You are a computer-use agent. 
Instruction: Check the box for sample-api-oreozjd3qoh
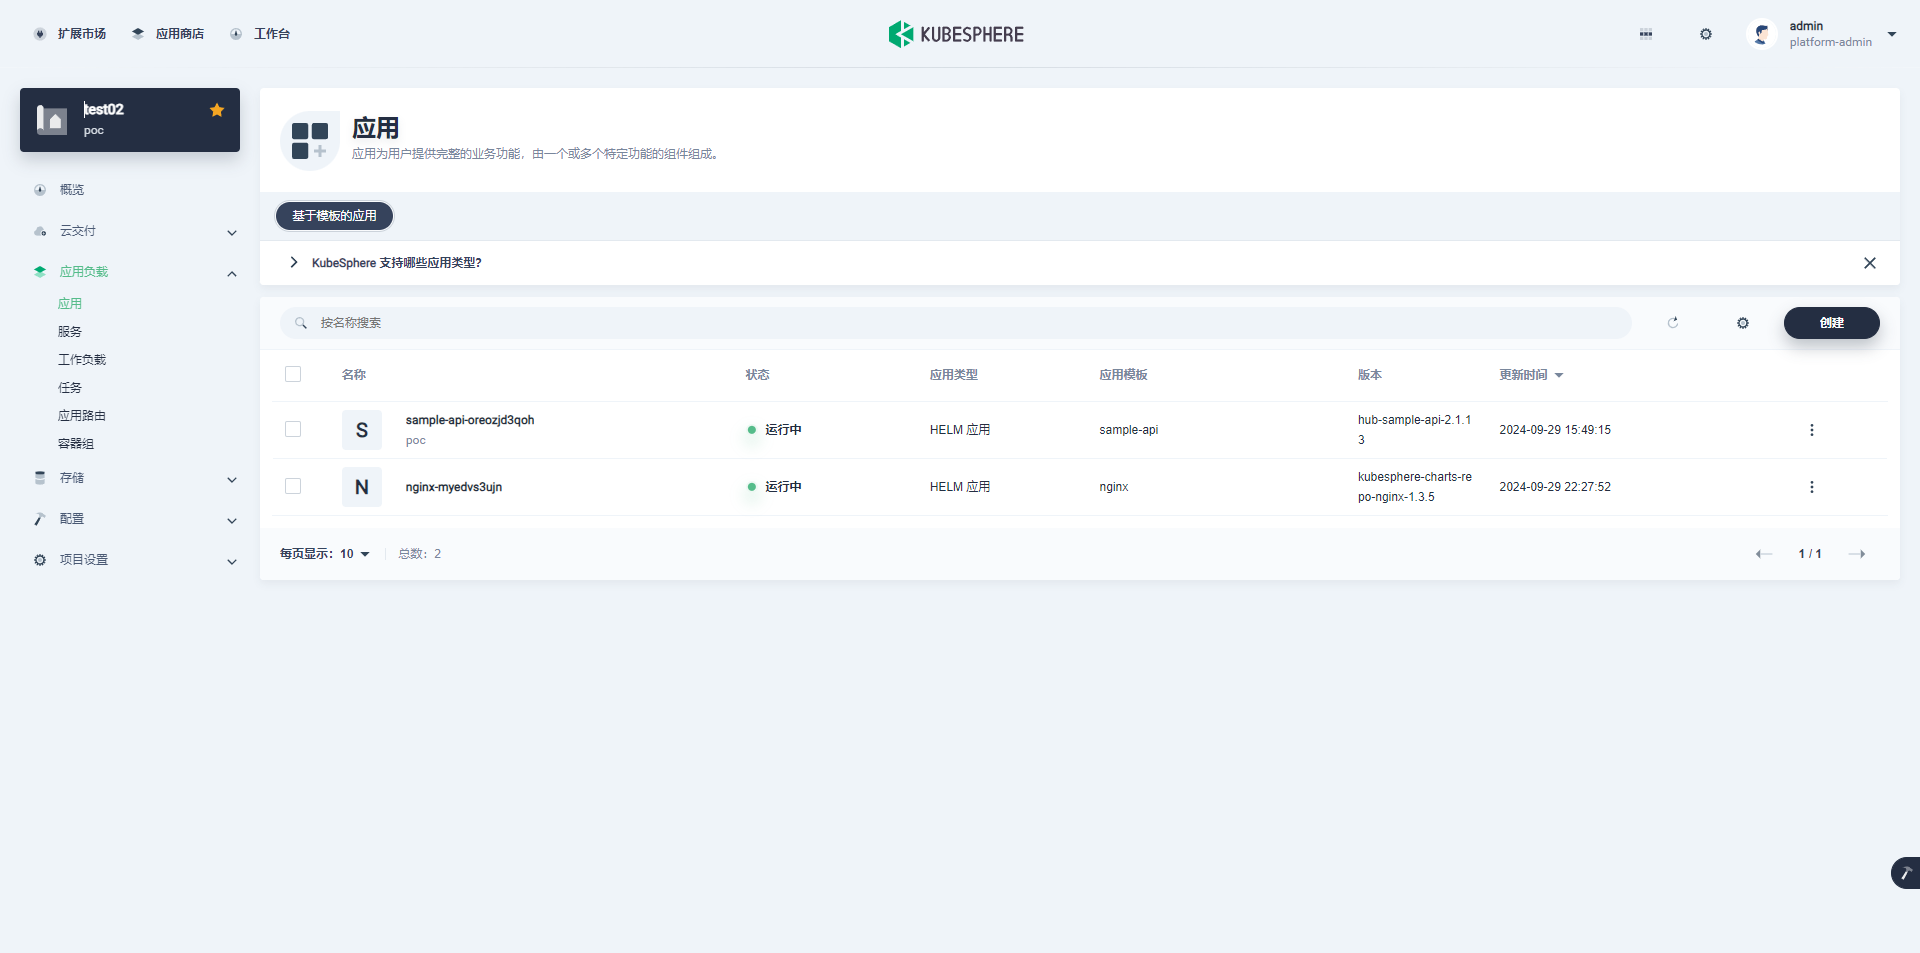point(293,429)
